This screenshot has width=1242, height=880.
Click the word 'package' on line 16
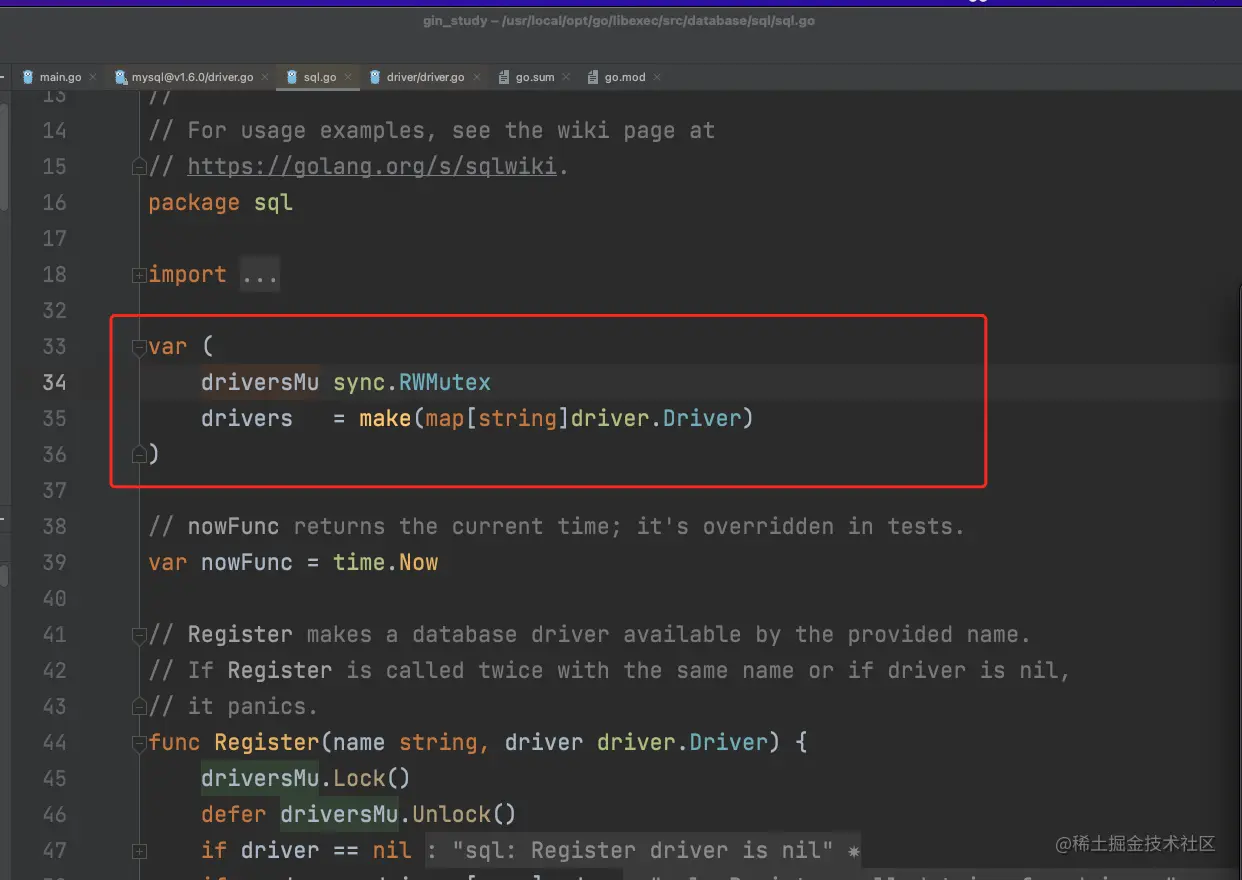[194, 202]
